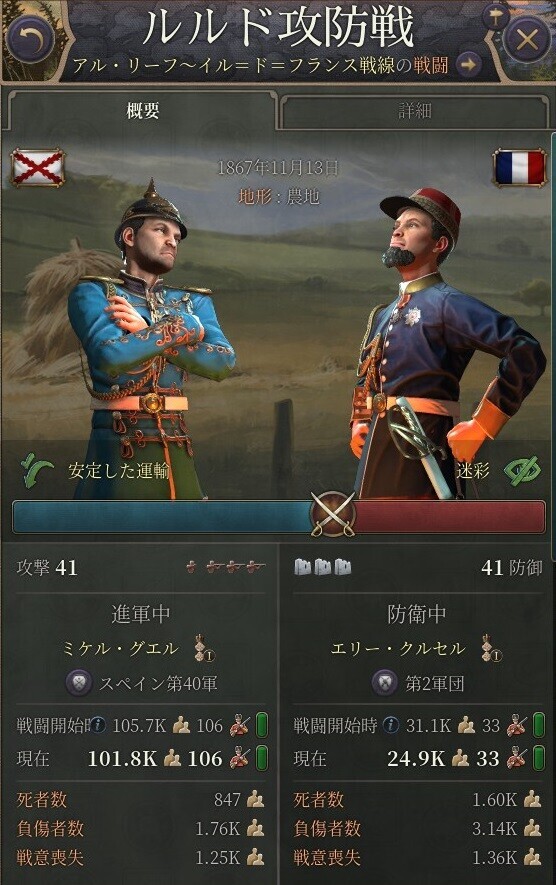Click the 戦闘 link in subtitle
Image resolution: width=556 pixels, height=885 pixels.
pos(431,65)
